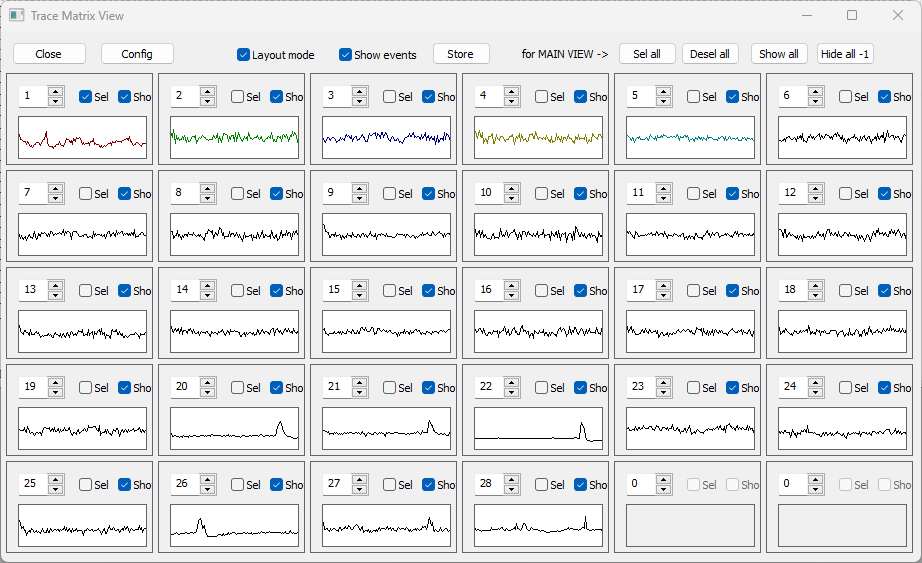The height and width of the screenshot is (563, 922).
Task: Click the red trace 1 plot thumbnail
Action: (82, 137)
